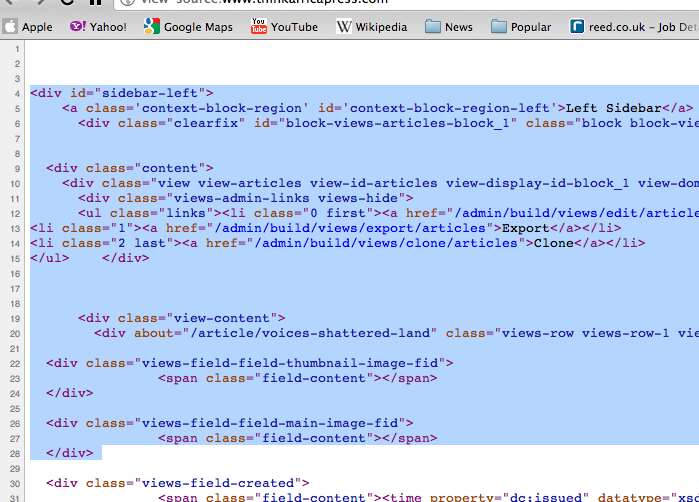Open the Wikipedia bookmark

coord(372,27)
